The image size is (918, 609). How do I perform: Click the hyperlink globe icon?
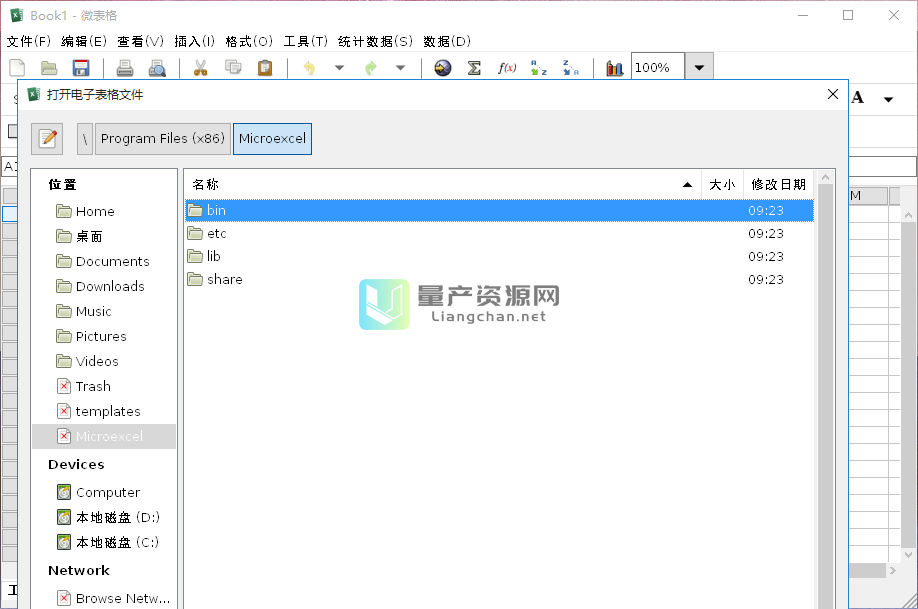(x=443, y=68)
